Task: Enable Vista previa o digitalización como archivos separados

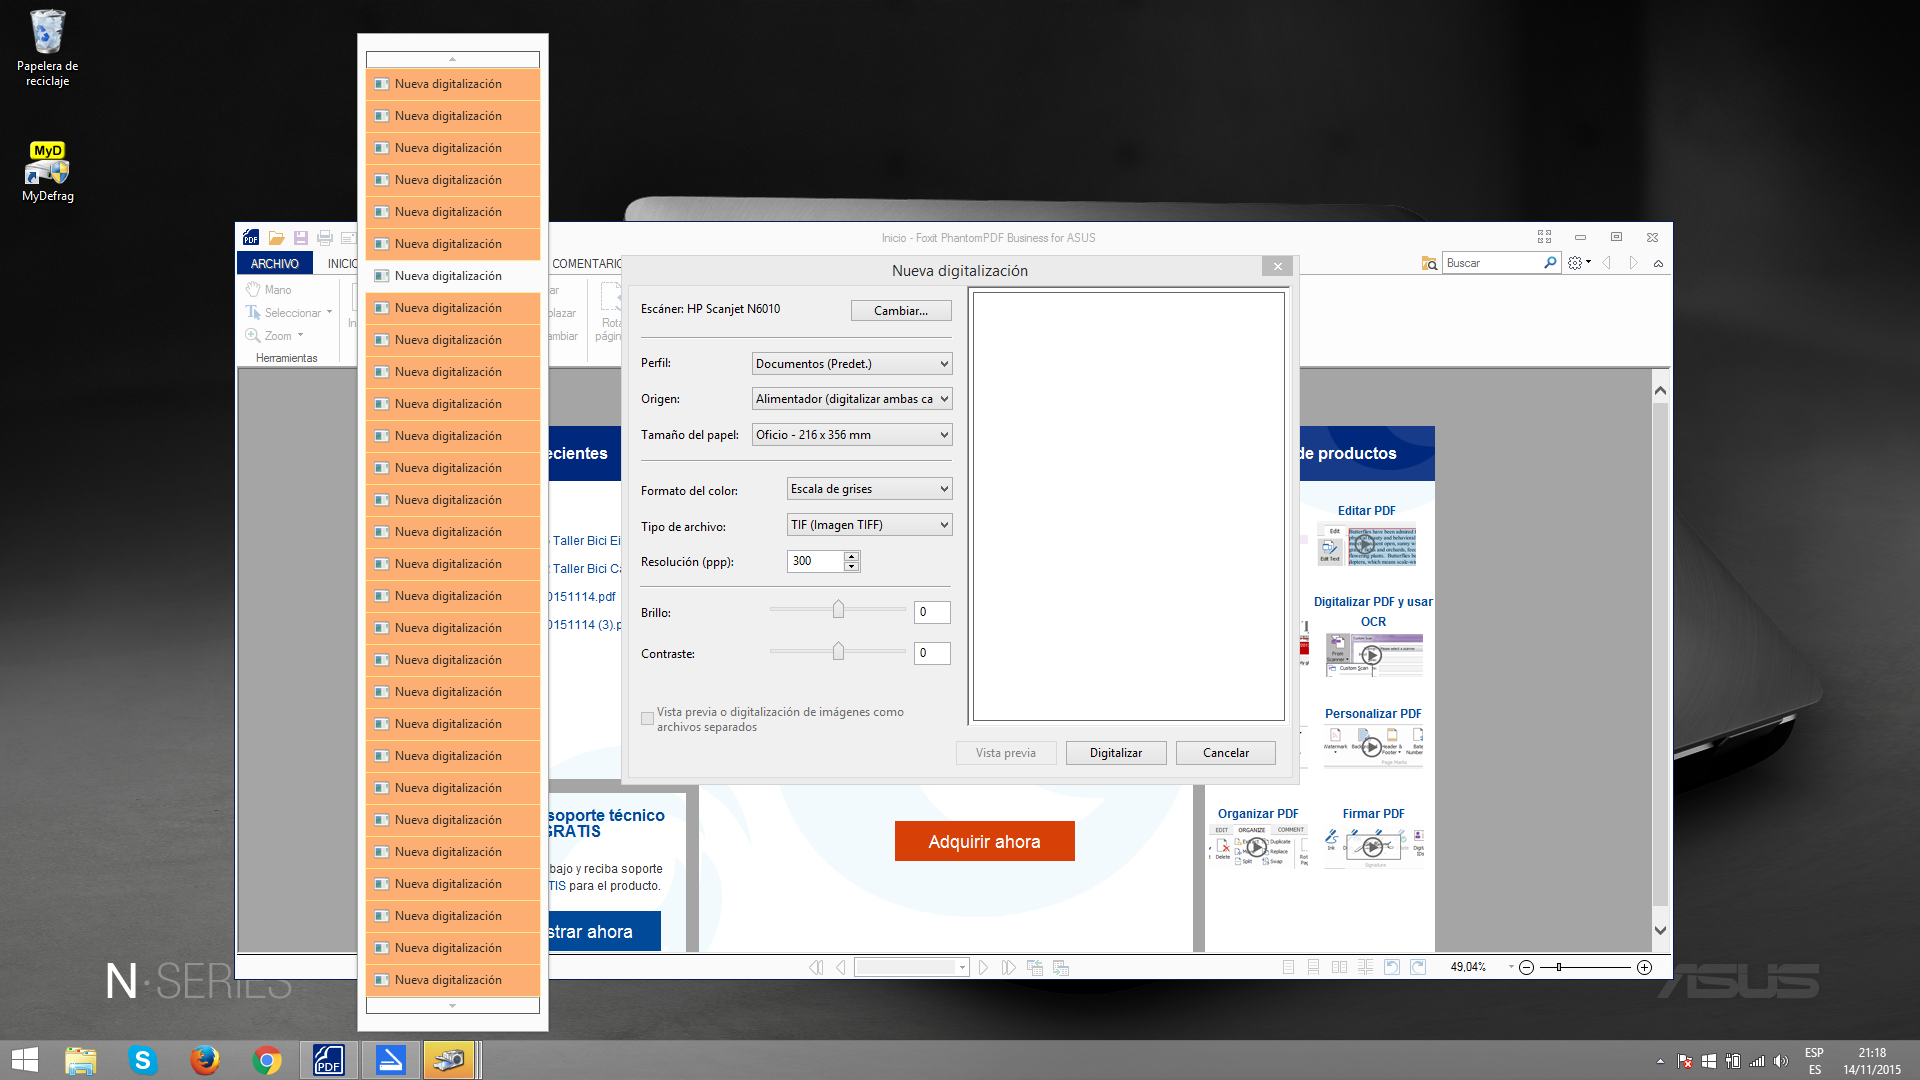Action: coord(647,718)
